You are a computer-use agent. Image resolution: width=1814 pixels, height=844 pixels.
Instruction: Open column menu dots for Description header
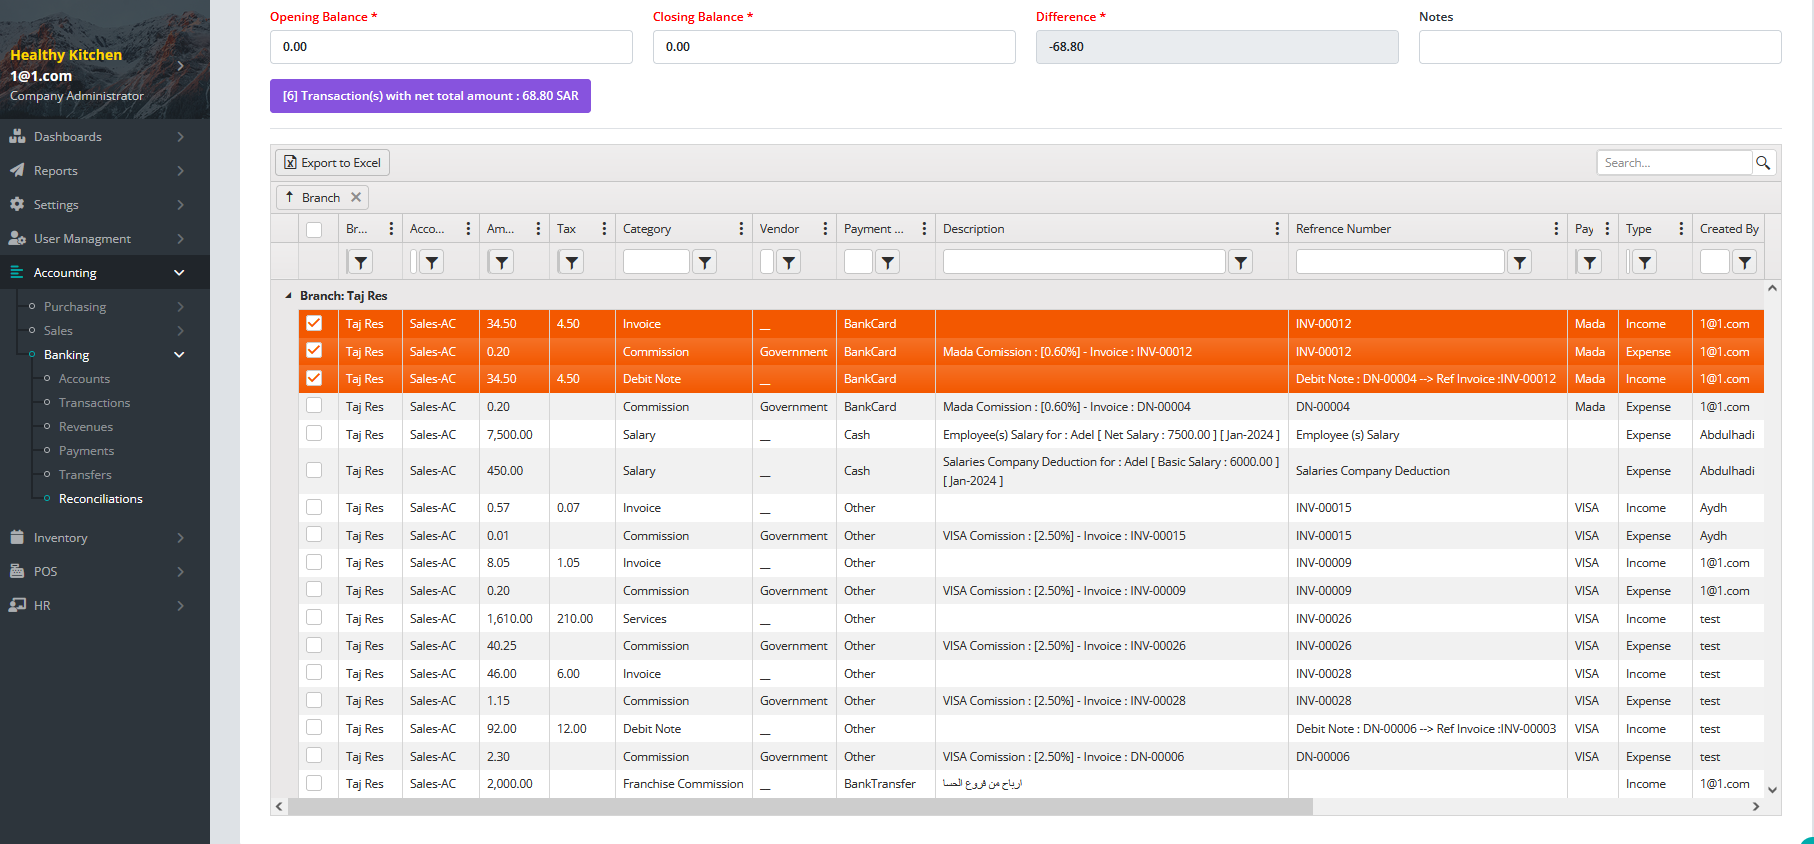[1277, 229]
